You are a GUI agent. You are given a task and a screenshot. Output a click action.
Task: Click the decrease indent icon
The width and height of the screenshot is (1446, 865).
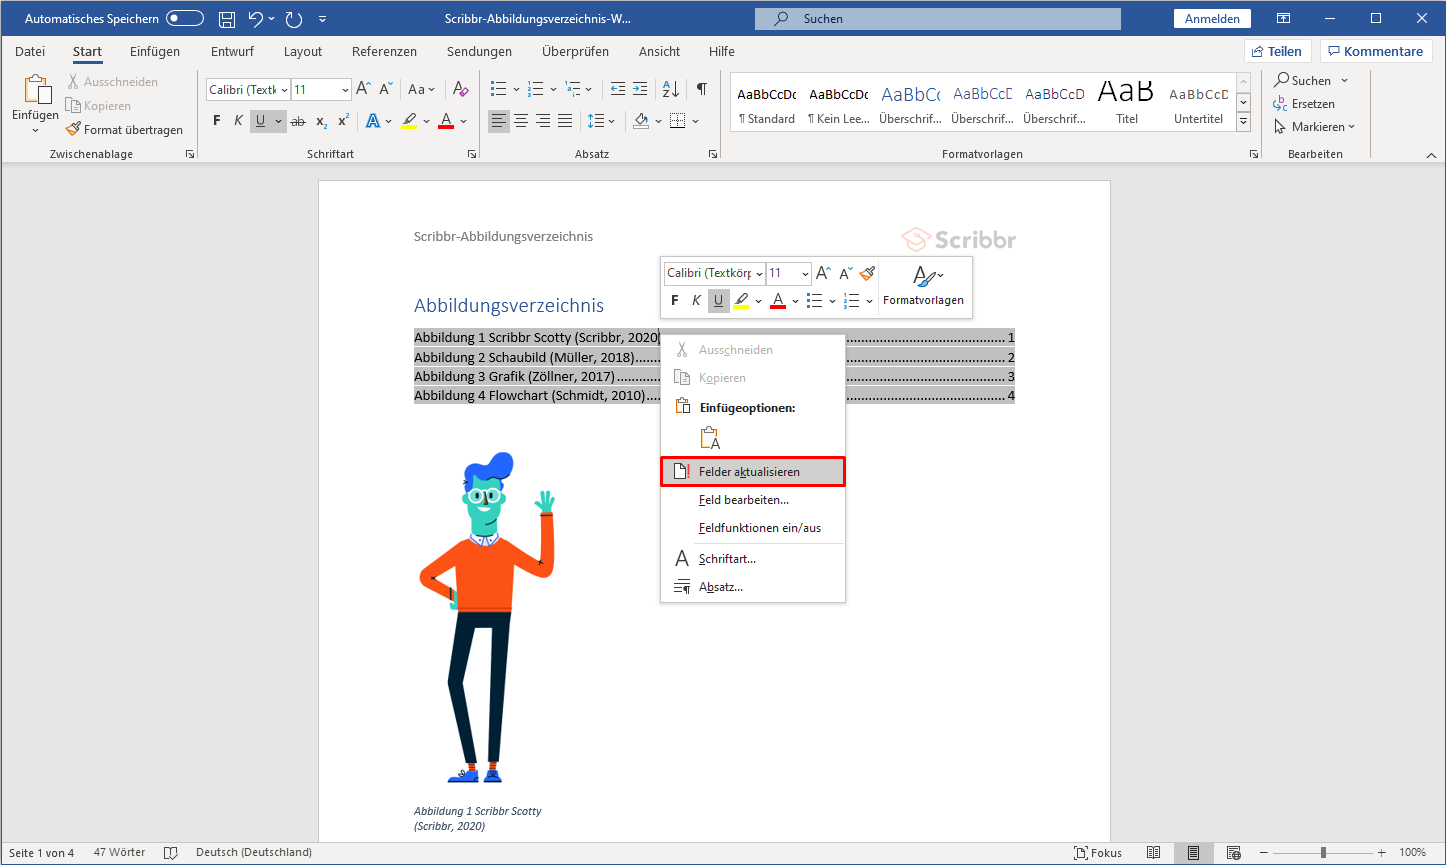(x=618, y=89)
